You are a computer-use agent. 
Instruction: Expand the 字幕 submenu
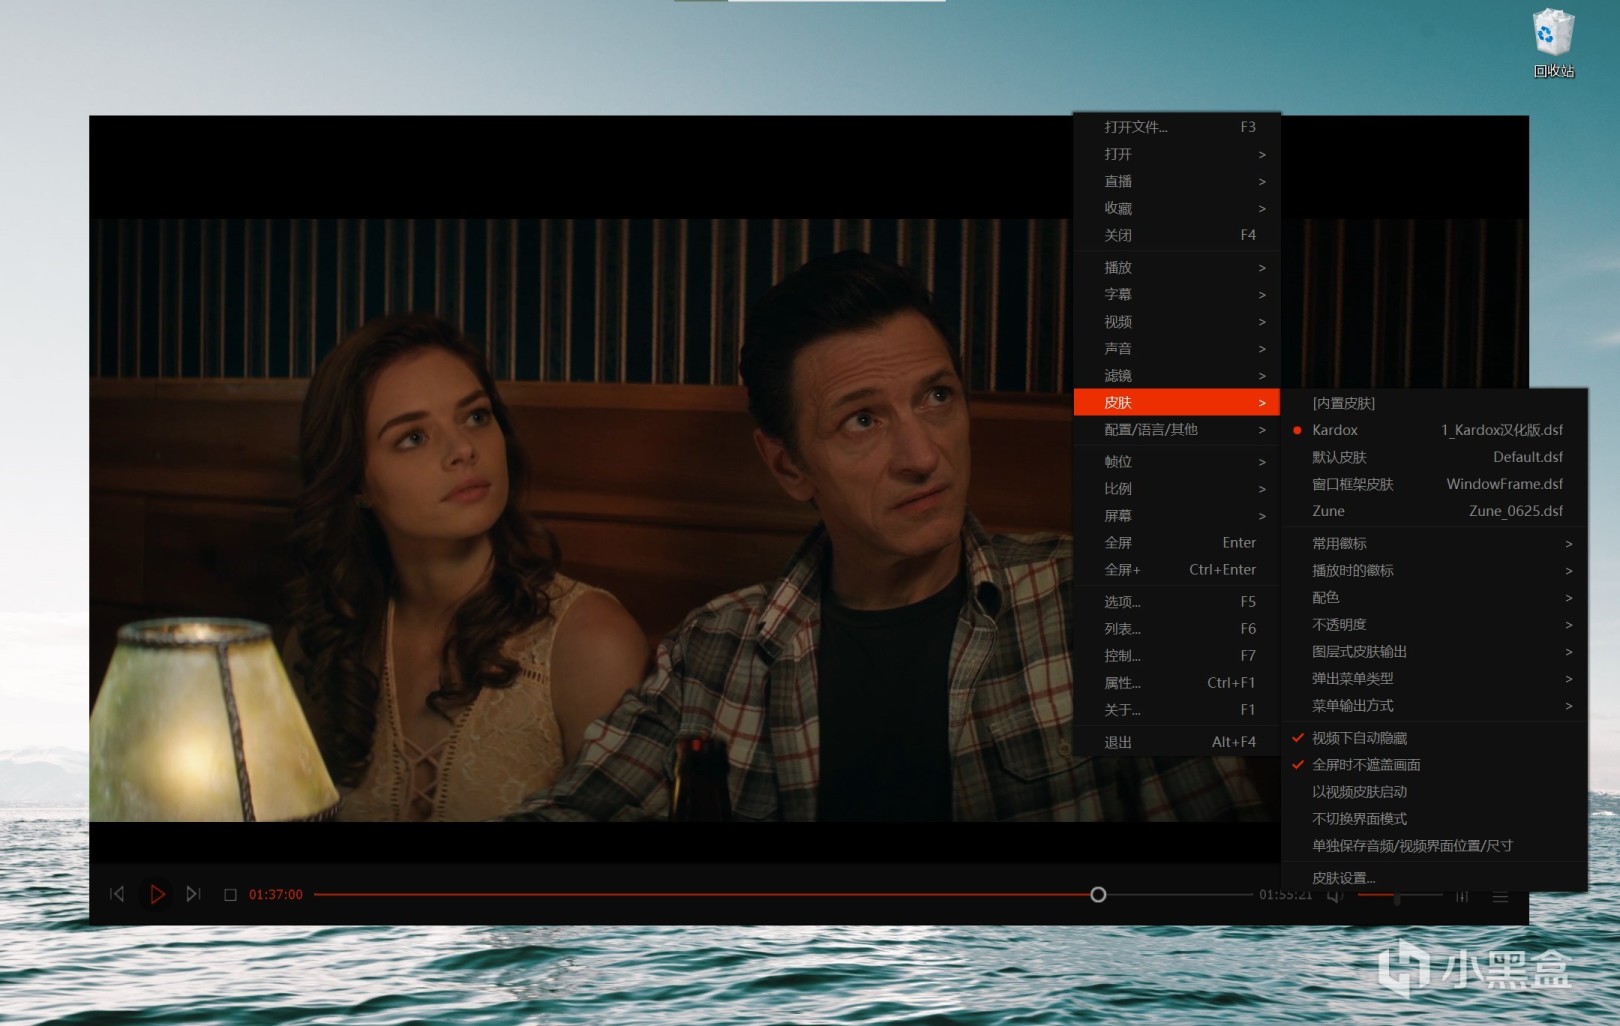point(1177,294)
